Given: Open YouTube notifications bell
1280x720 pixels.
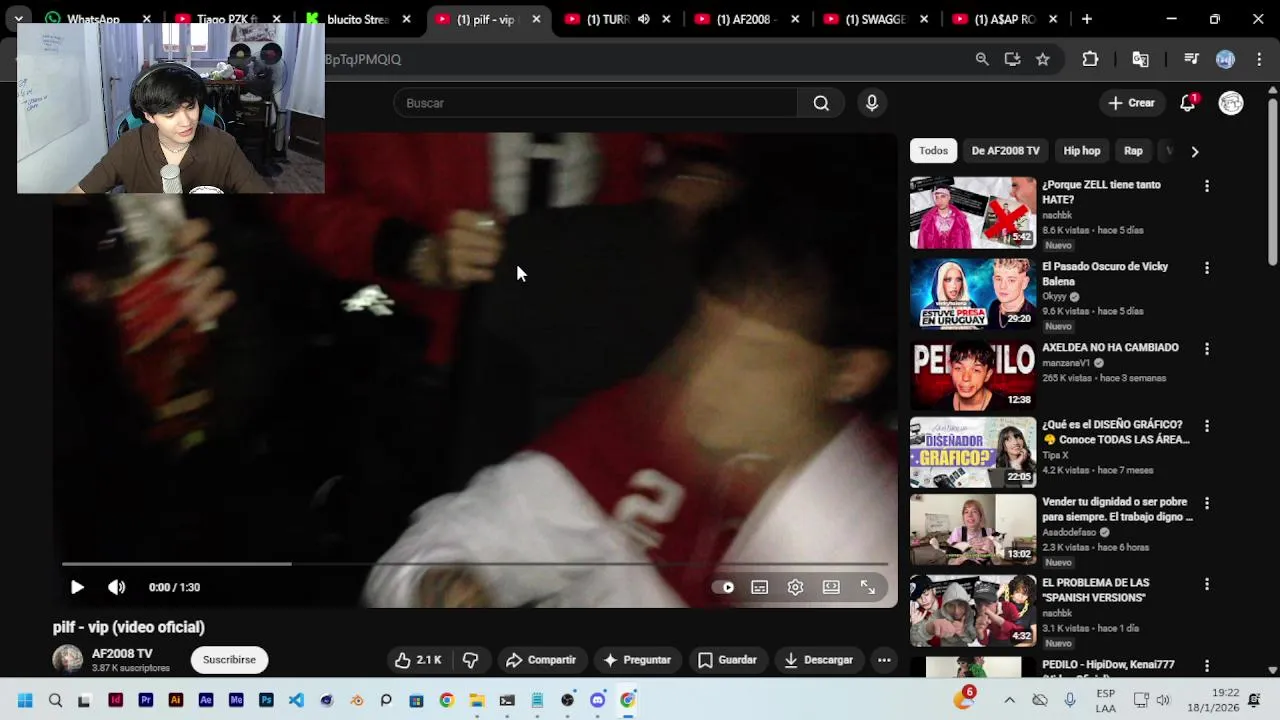Looking at the screenshot, I should coord(1188,103).
